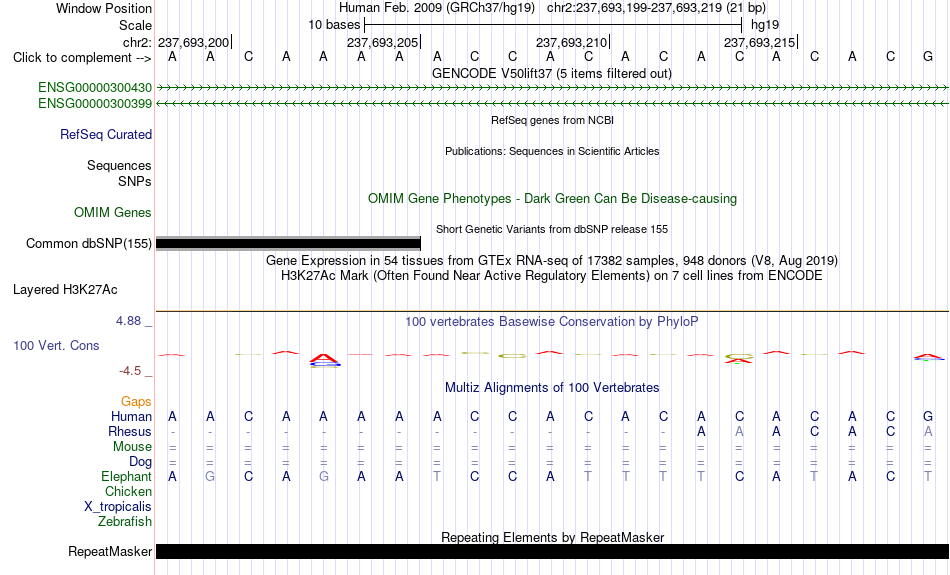
Task: Click the 'Rhesus' species label
Action: [x=130, y=431]
